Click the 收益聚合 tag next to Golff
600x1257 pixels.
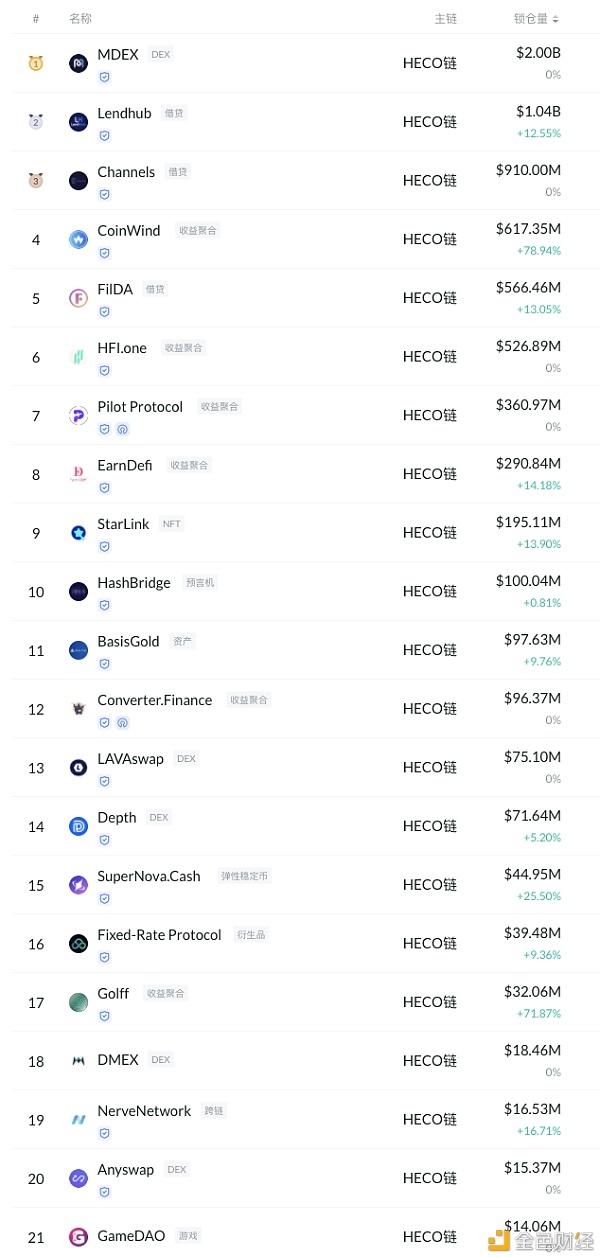point(165,994)
